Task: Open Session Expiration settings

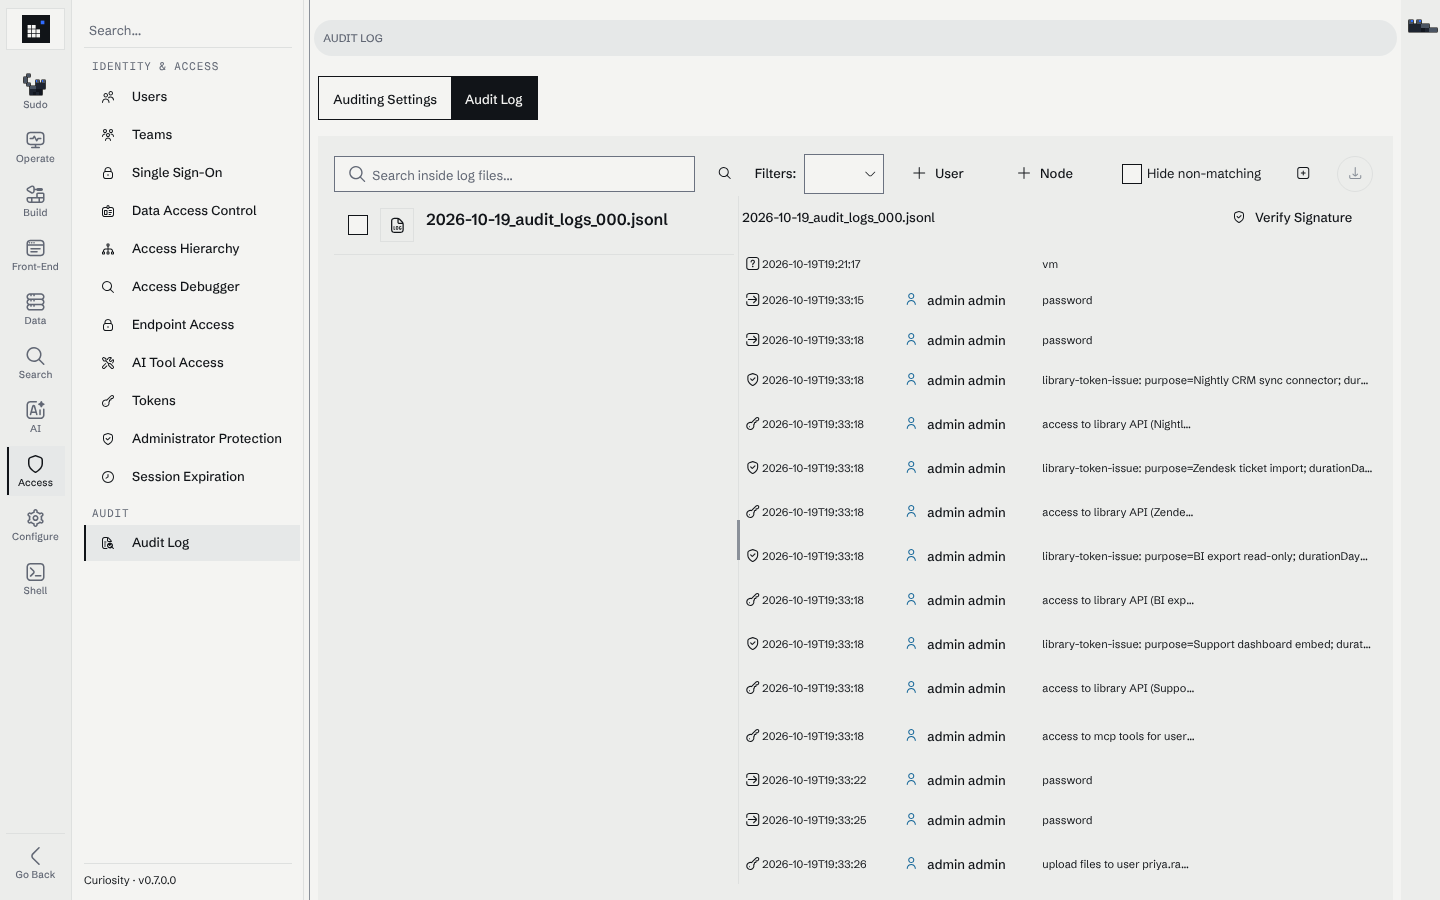Action: (x=192, y=477)
